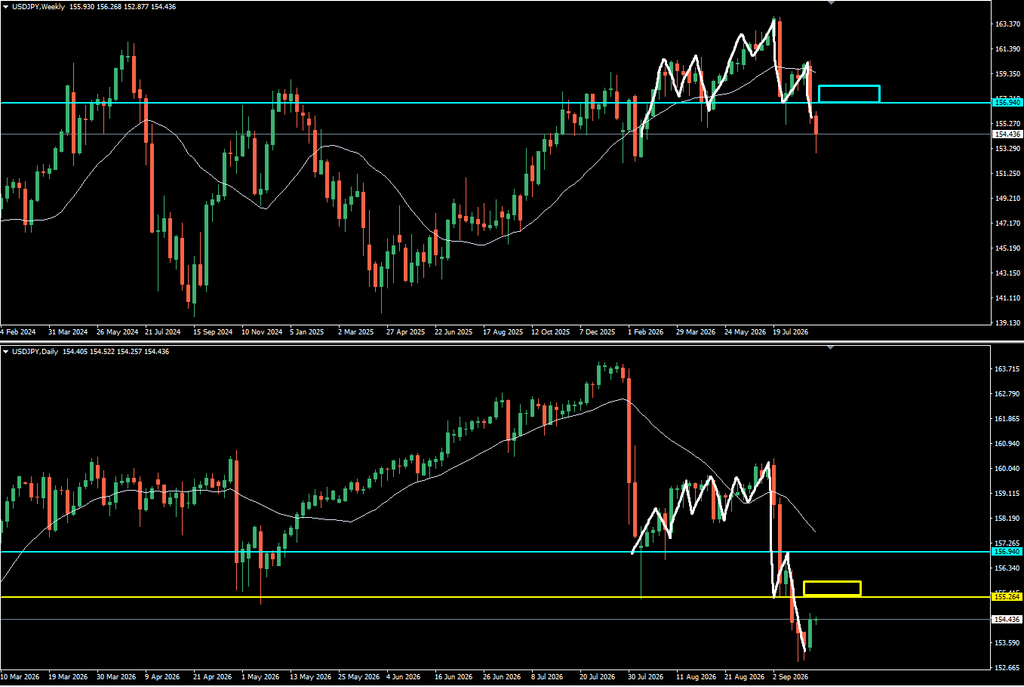Click the cyan 156.940 price label on Weekly
Viewport: 1024px width, 687px height.
[1006, 103]
